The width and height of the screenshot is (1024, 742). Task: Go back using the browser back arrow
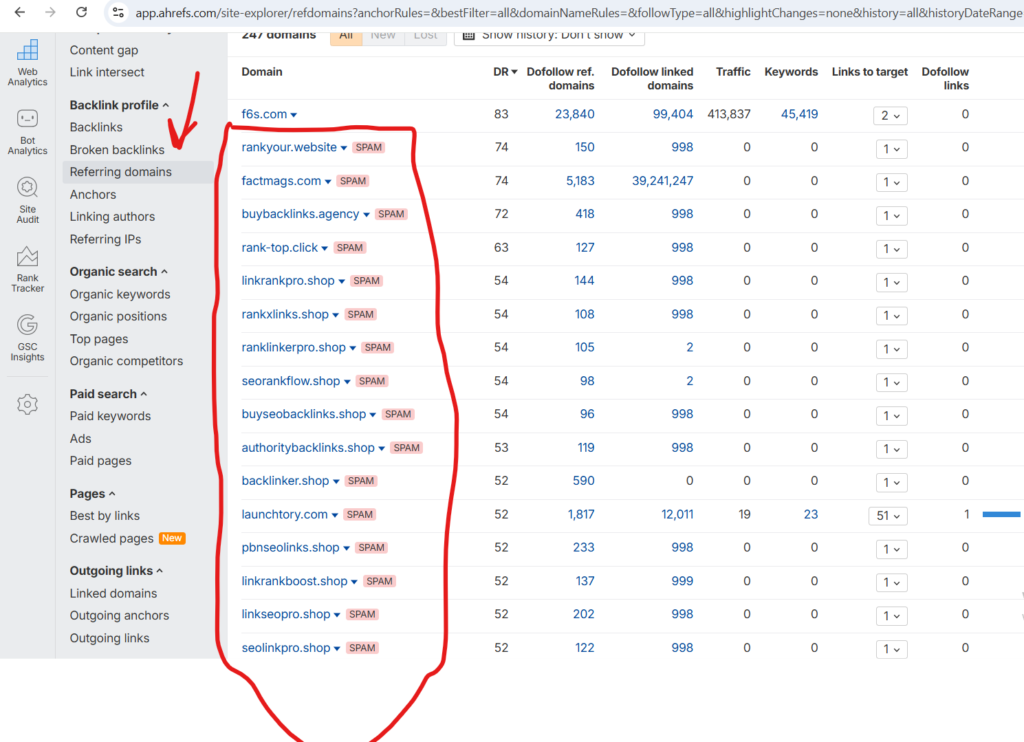pyautogui.click(x=20, y=12)
